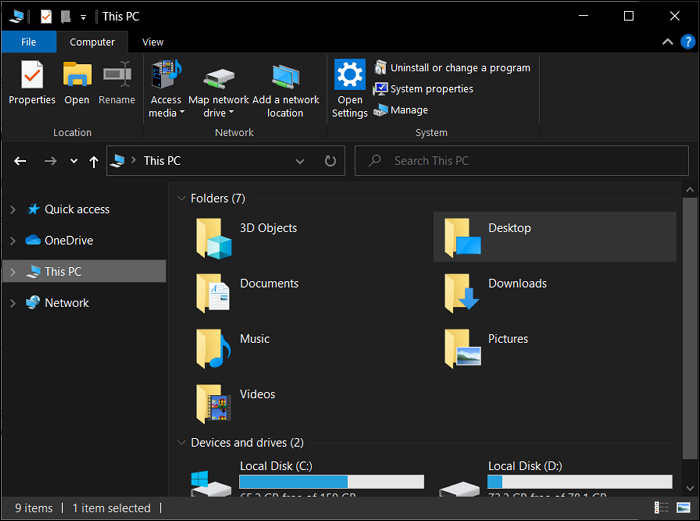Click the scrollbar down arrow
Screen dimensions: 700x521
point(690,488)
